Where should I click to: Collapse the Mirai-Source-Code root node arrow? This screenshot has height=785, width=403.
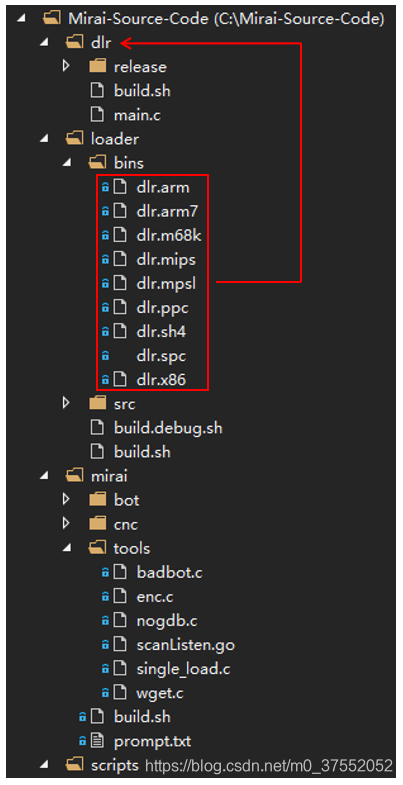coord(21,19)
